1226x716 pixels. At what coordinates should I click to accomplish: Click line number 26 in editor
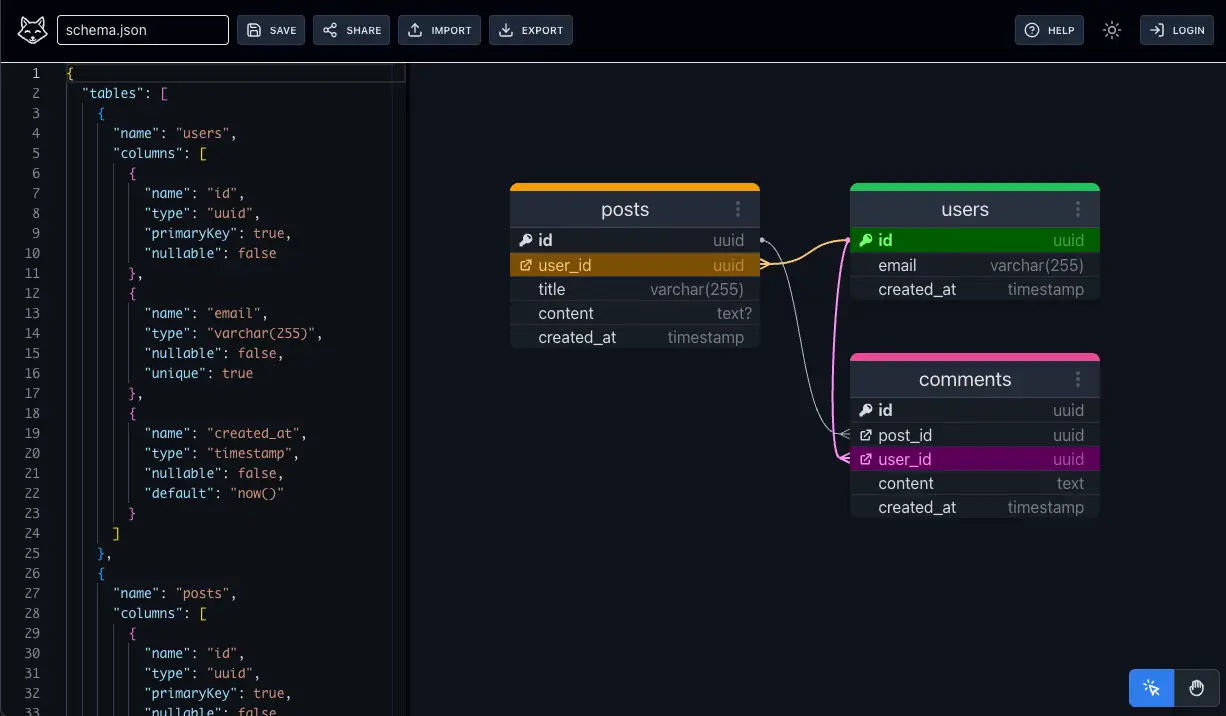(31, 573)
